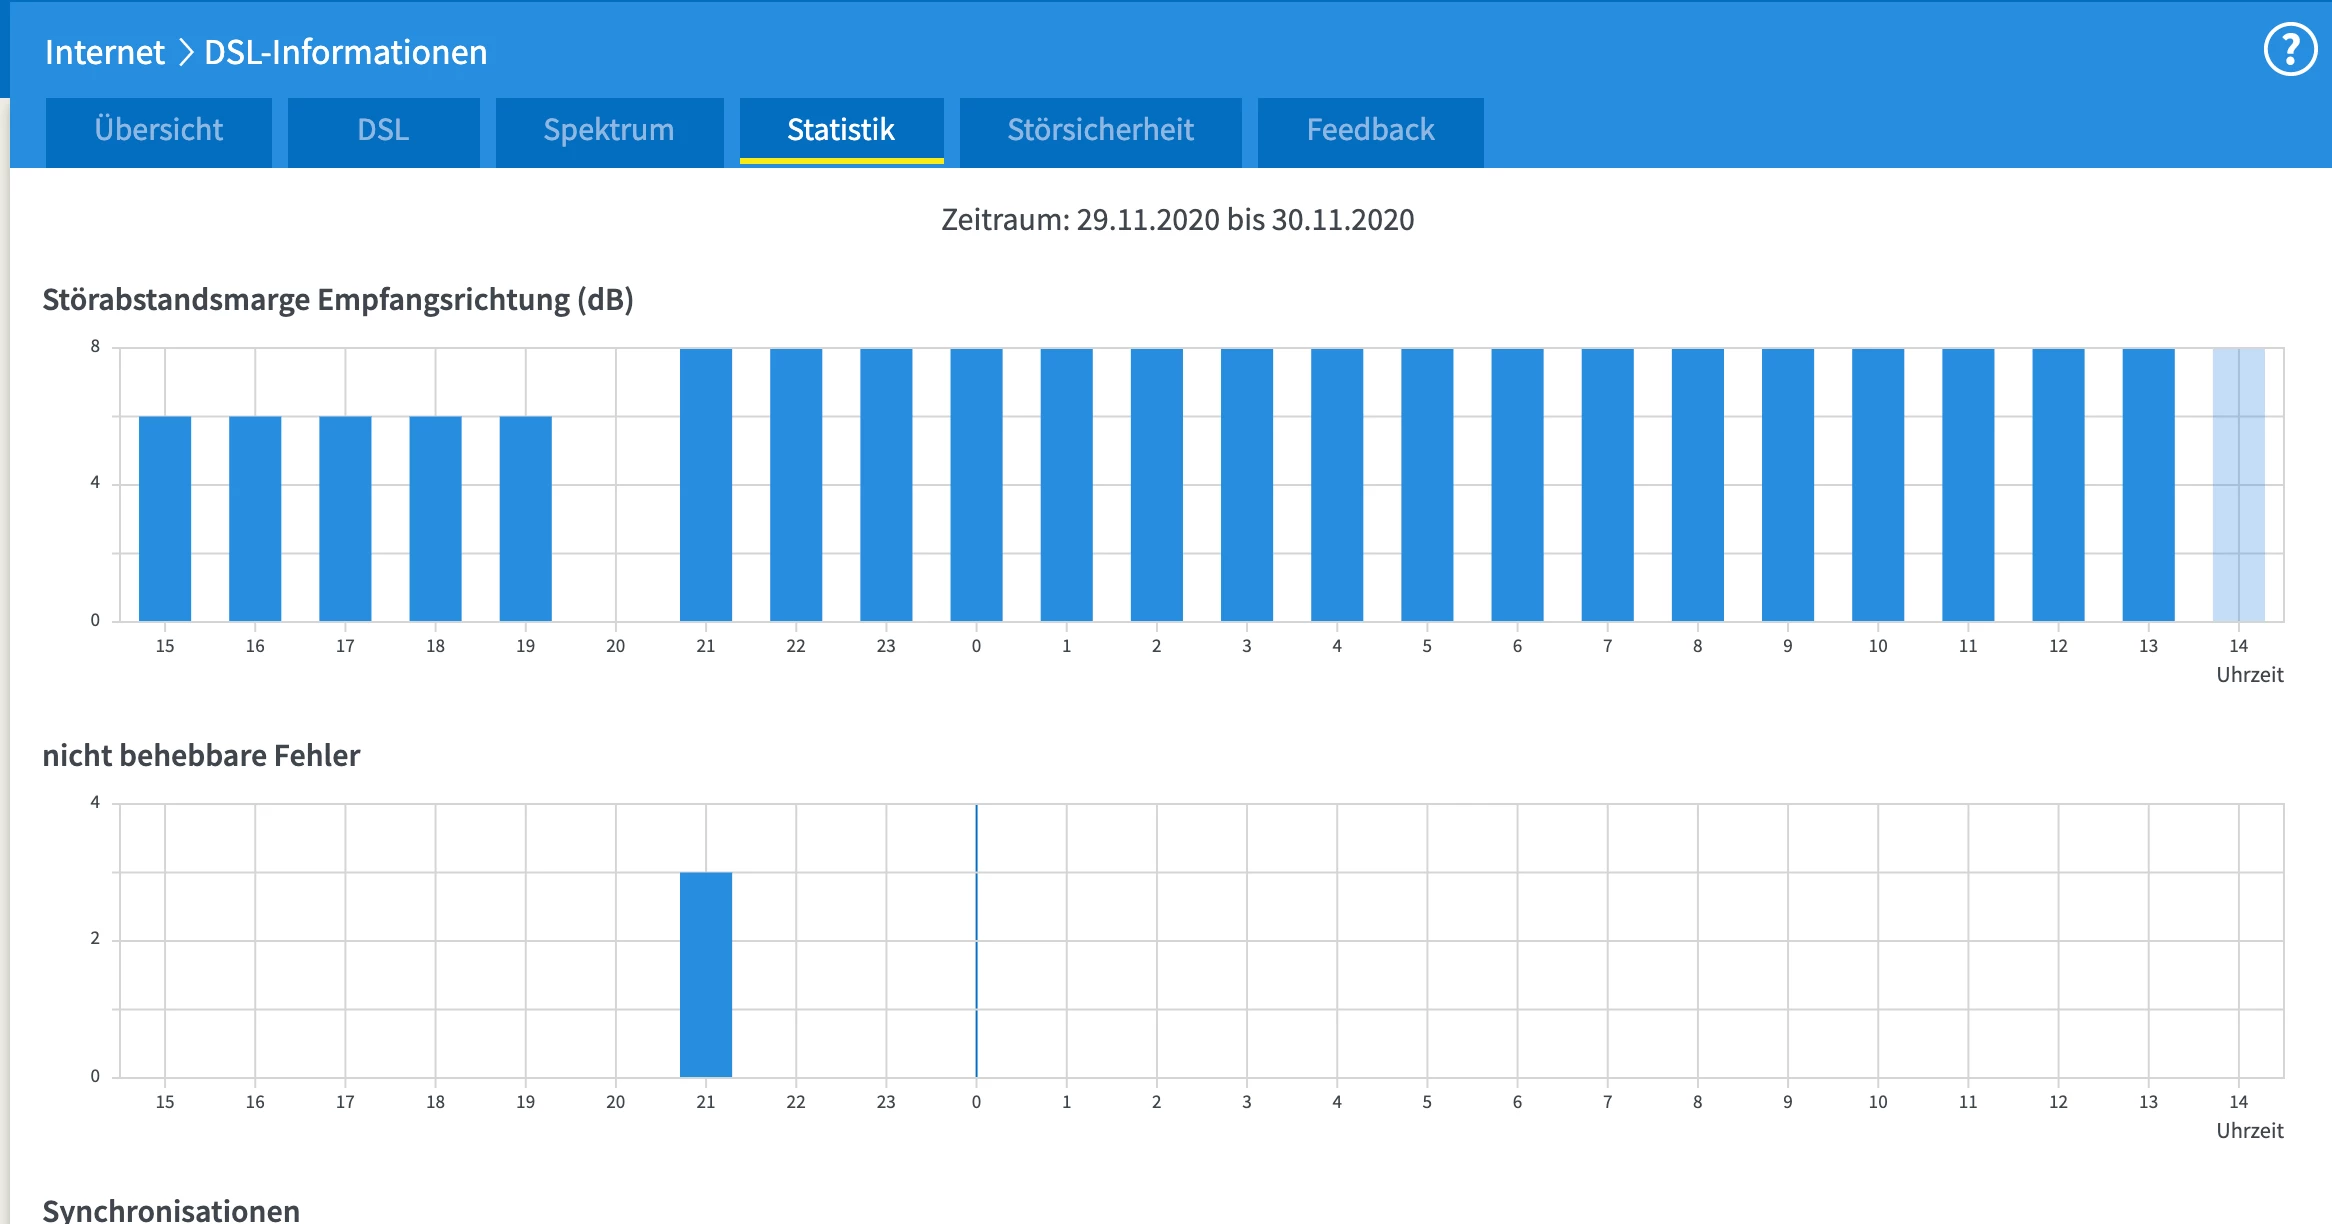Click the hour 19 bar in margin chart
This screenshot has height=1224, width=2332.
[525, 518]
